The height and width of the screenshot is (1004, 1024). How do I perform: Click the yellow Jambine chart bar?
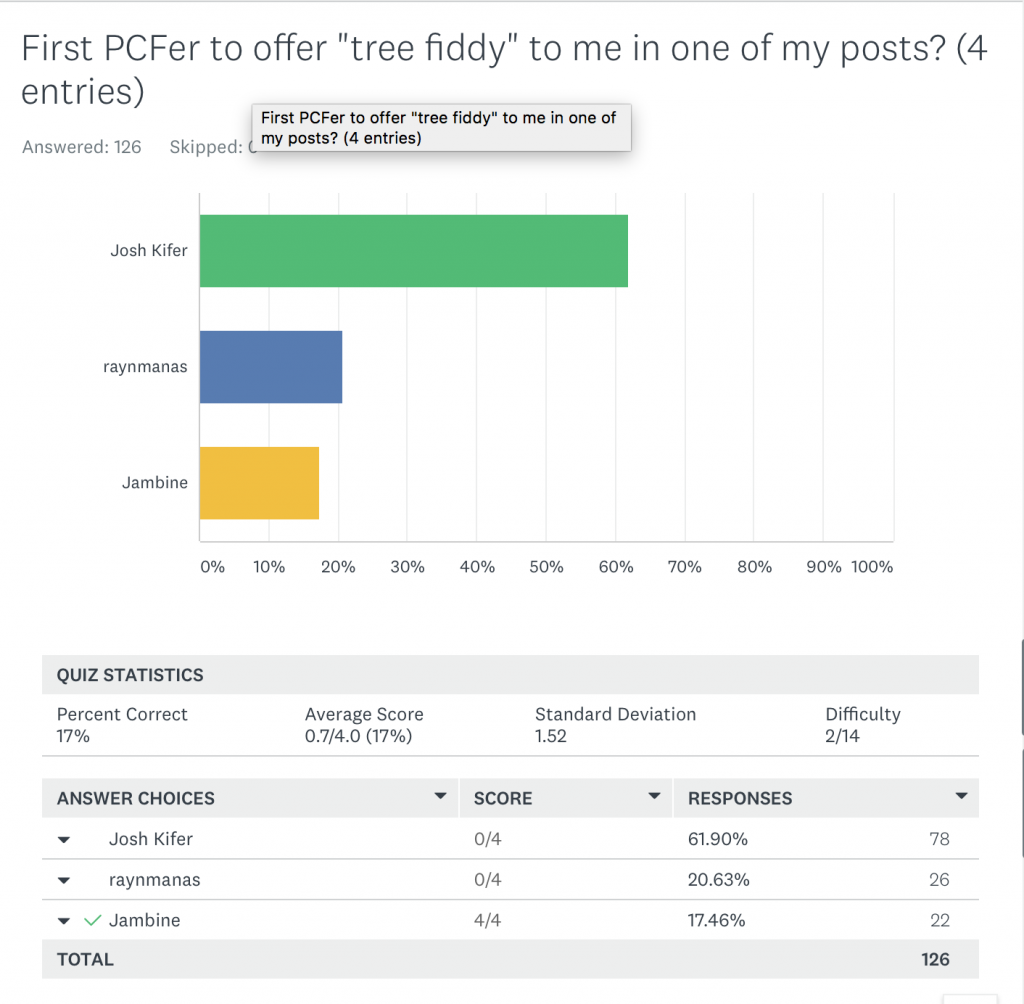pyautogui.click(x=259, y=483)
